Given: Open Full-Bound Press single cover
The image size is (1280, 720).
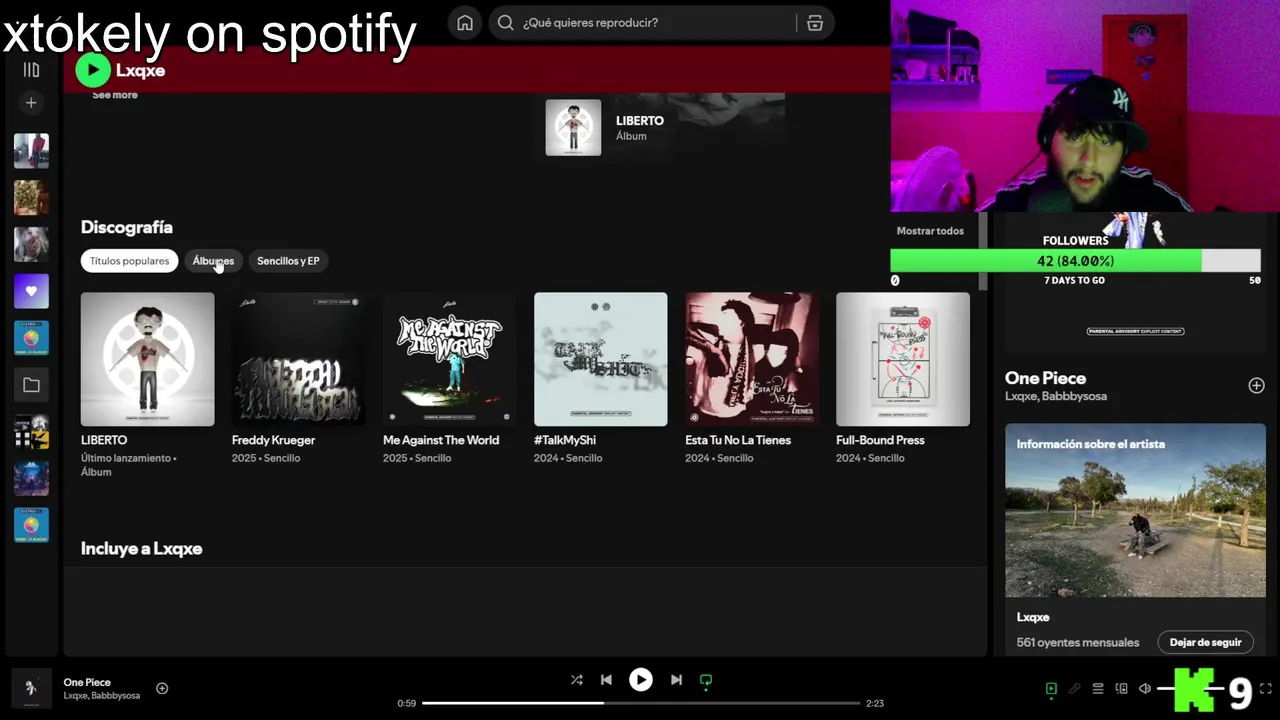Looking at the screenshot, I should (x=902, y=359).
